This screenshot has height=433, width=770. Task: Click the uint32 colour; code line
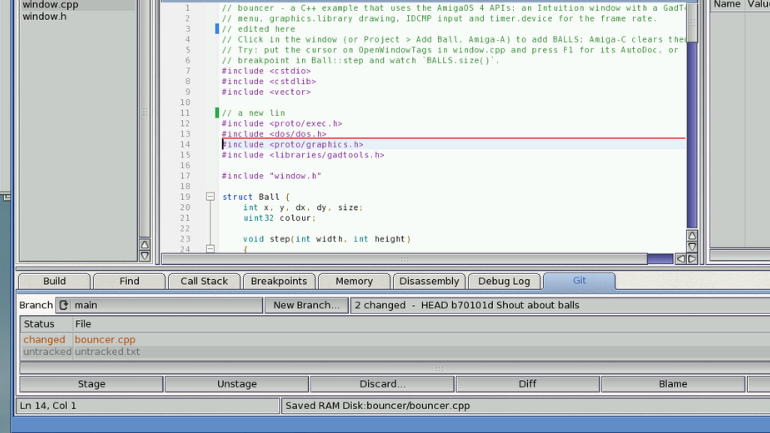tap(279, 218)
